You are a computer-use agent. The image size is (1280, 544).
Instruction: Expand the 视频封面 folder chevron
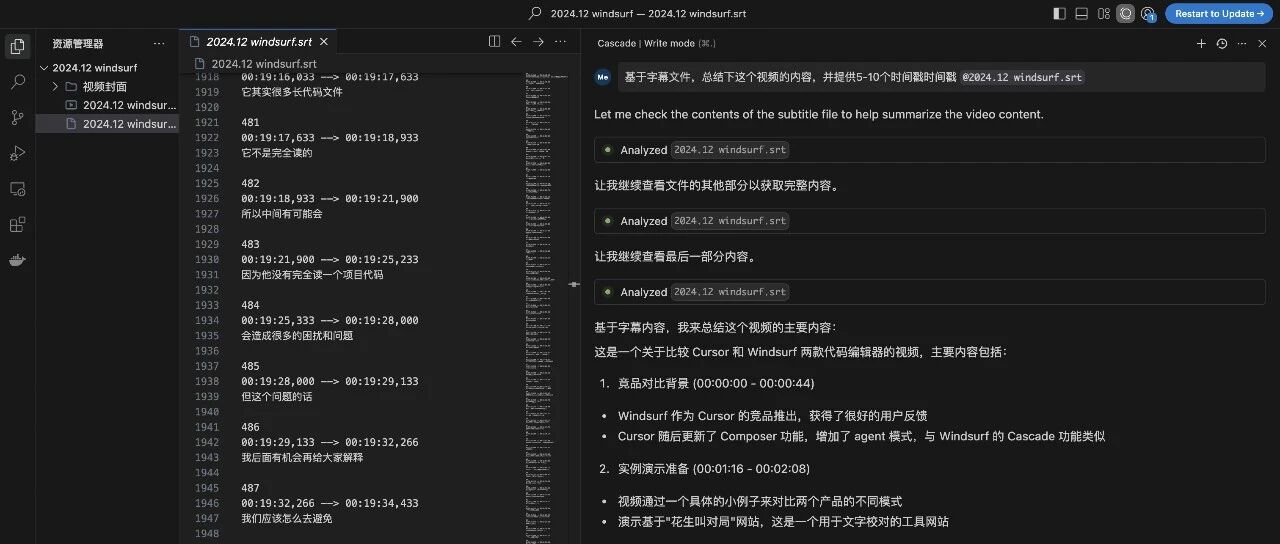(57, 87)
